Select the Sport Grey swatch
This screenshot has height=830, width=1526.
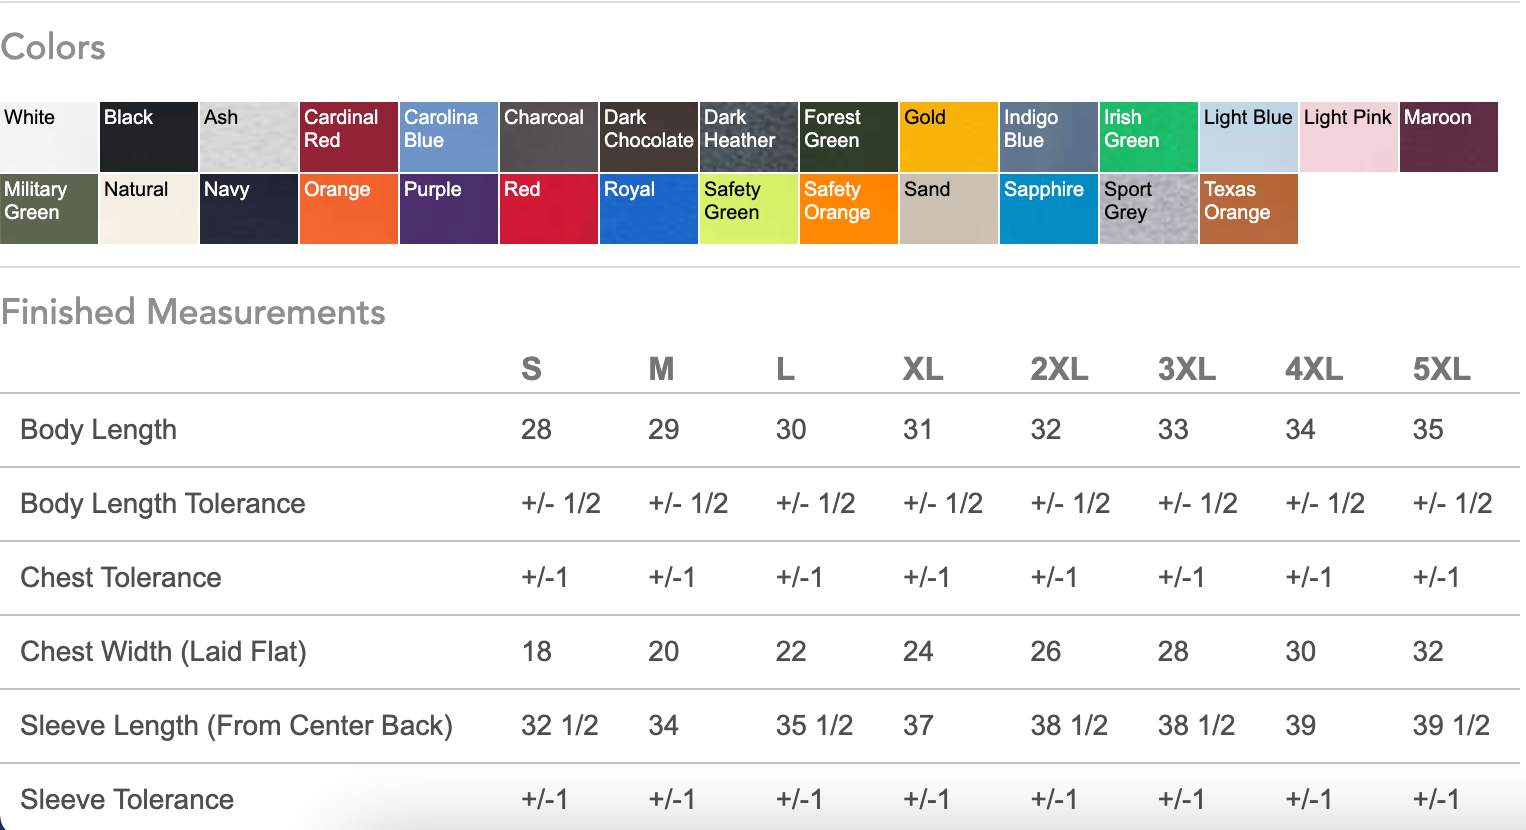tap(1149, 209)
